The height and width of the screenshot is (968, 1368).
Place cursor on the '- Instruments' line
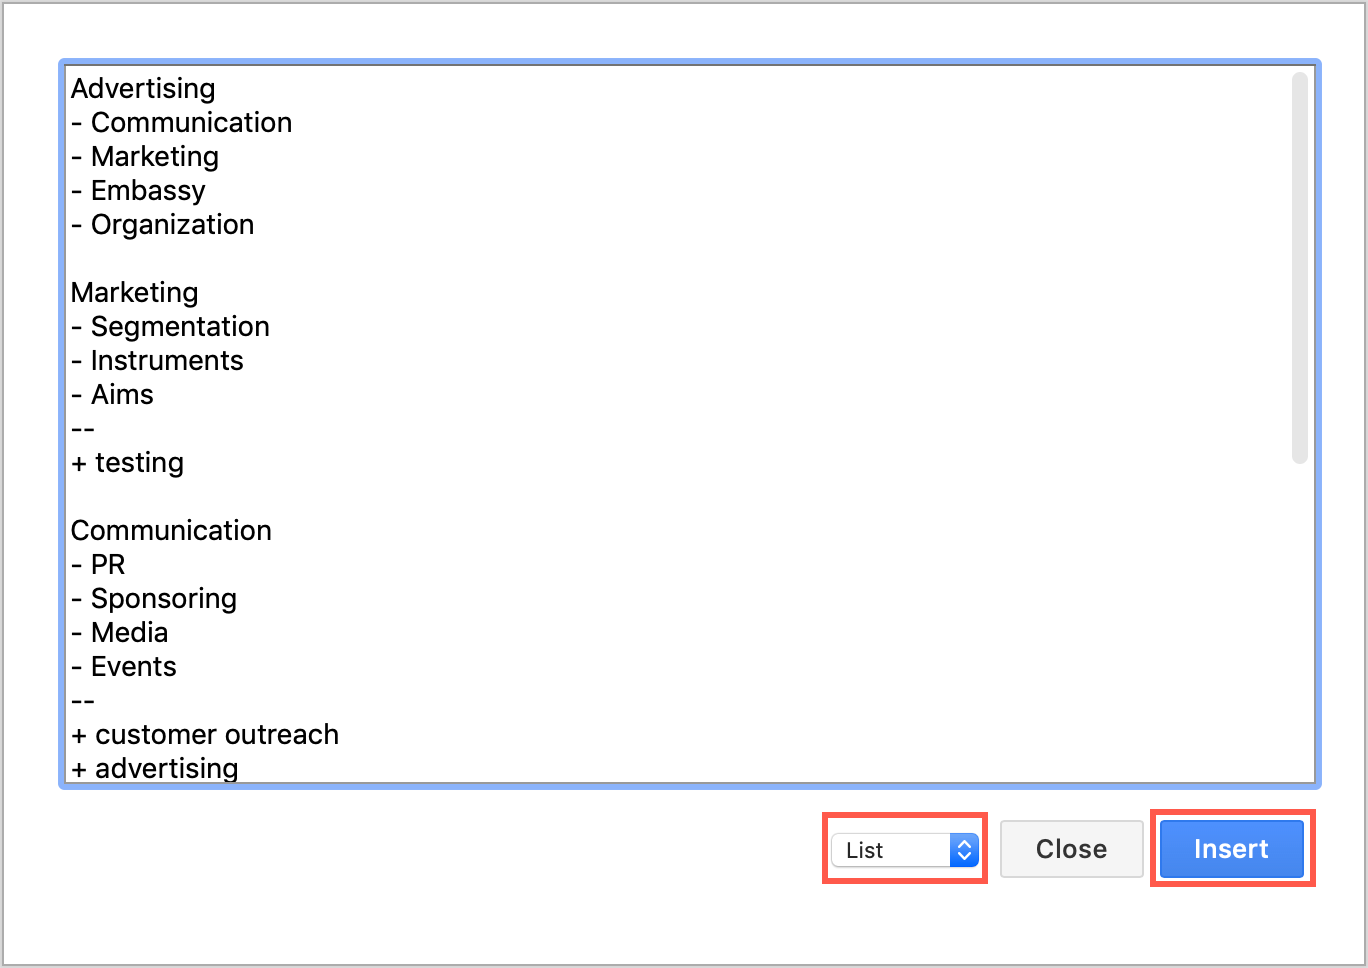pyautogui.click(x=157, y=360)
